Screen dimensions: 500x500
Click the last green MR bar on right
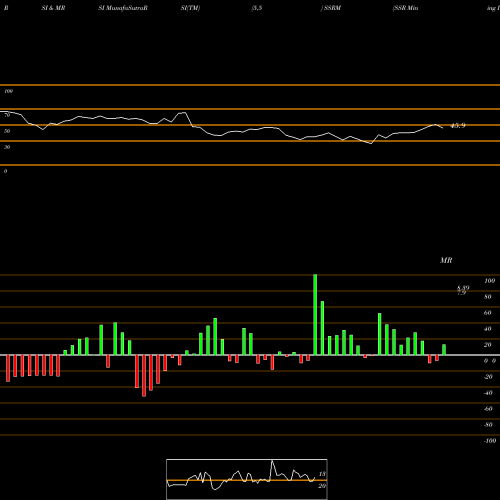(x=444, y=350)
